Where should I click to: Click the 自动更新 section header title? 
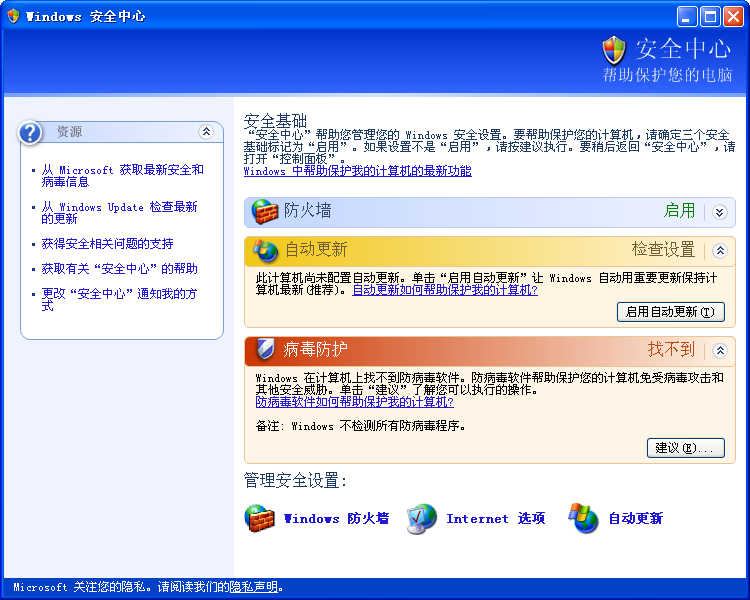pos(316,249)
